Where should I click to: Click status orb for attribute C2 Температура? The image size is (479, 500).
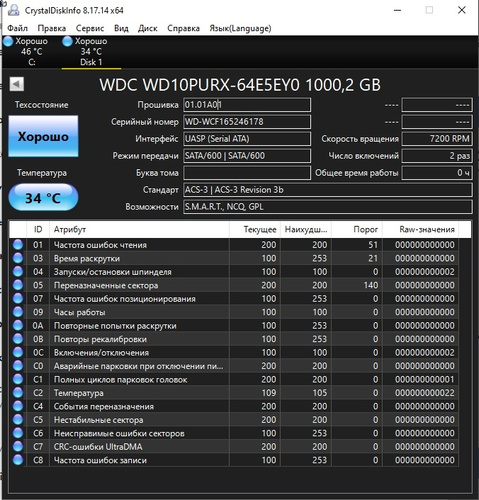[18, 393]
